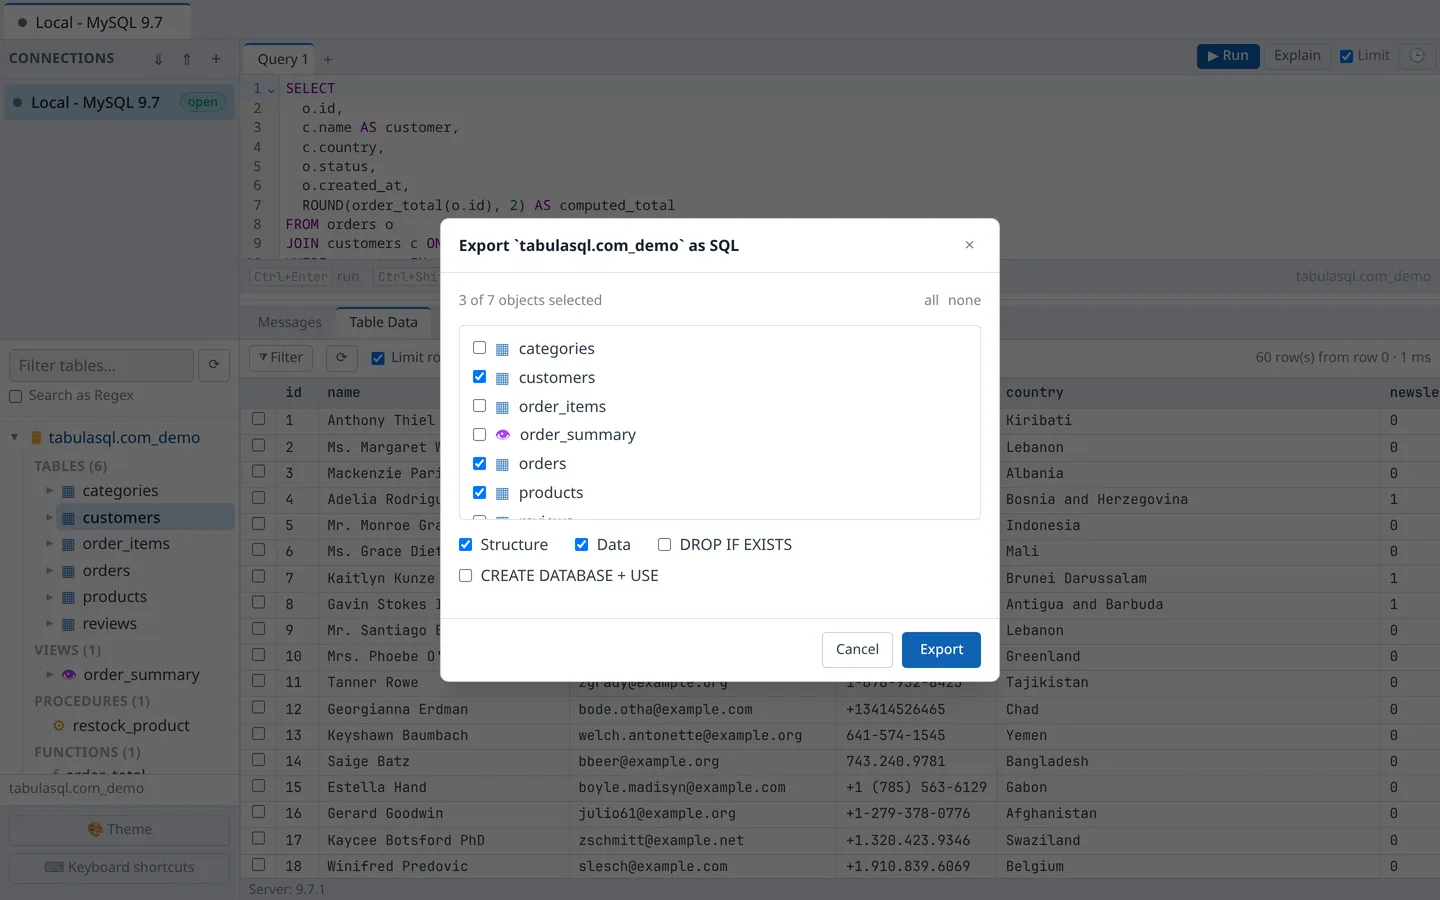Select the restock_product procedure

131,726
